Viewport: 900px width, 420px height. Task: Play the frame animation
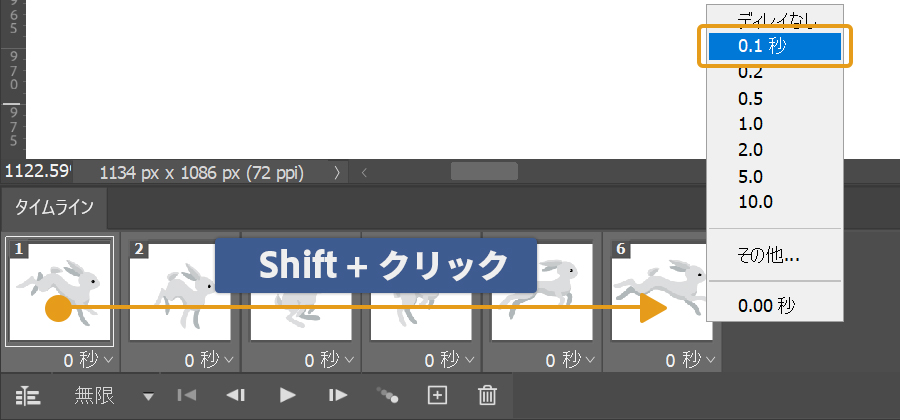(288, 395)
